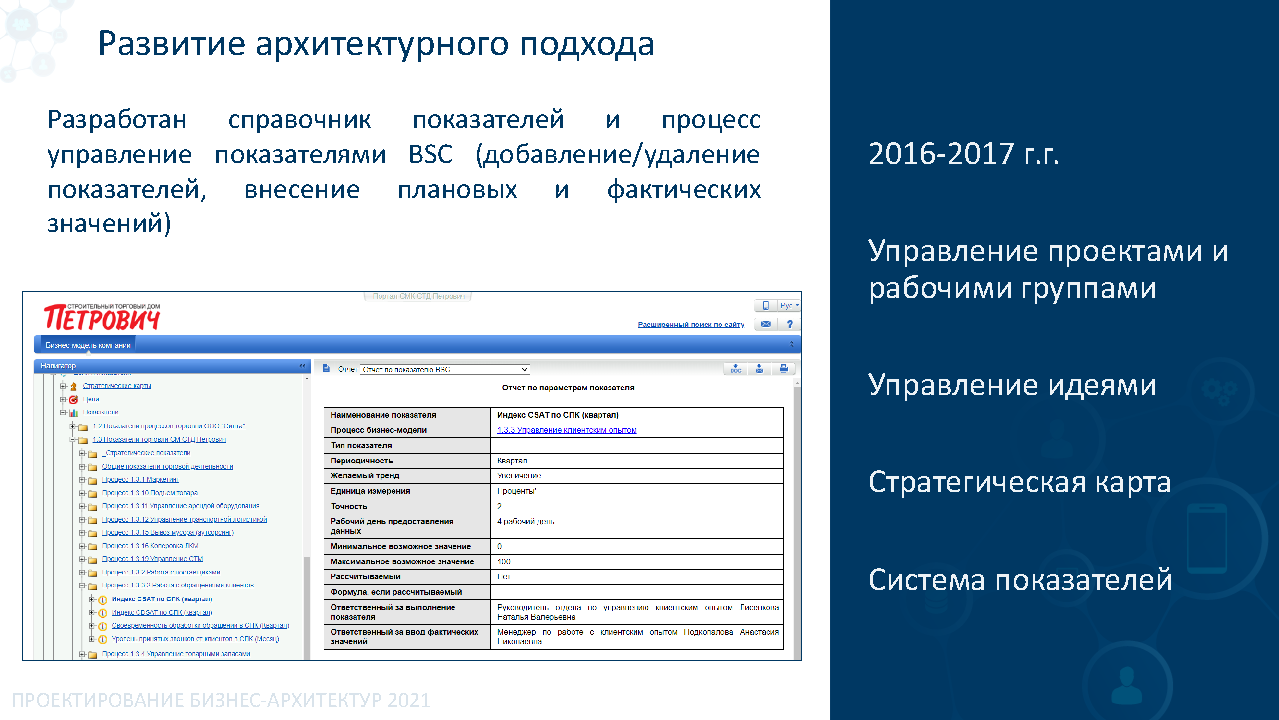Click the Наименование показателя label cell
The width and height of the screenshot is (1279, 720).
coord(409,414)
